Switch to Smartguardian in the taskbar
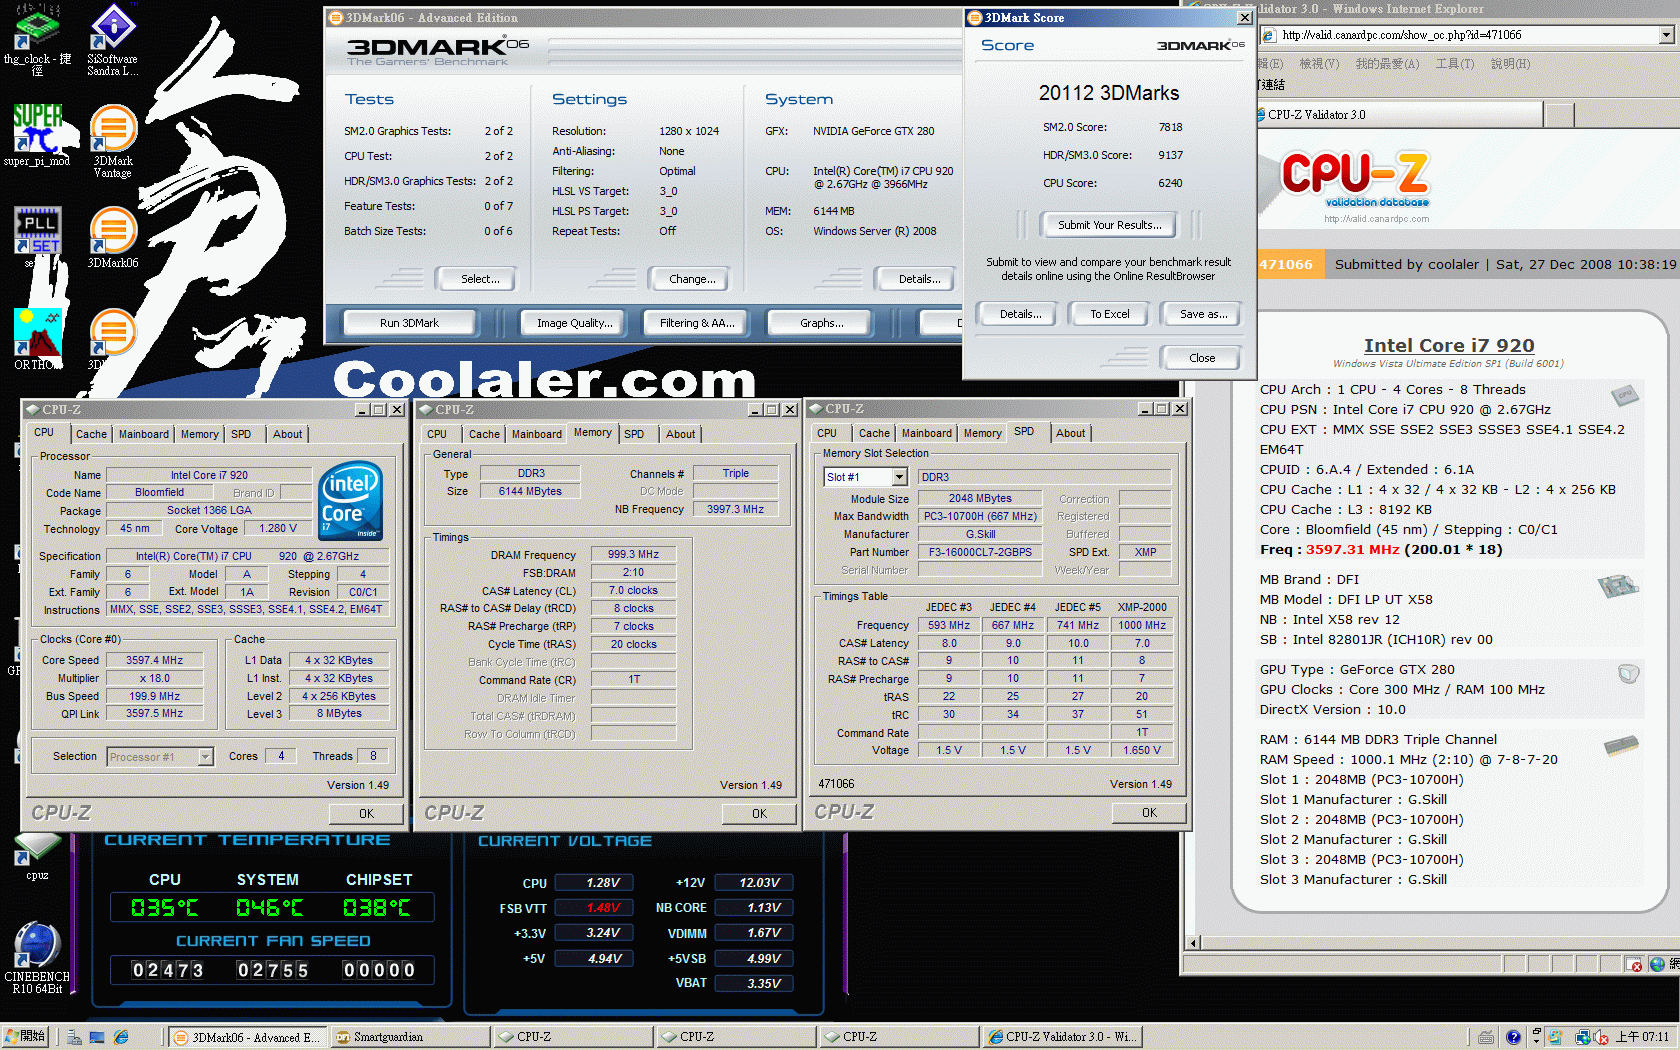Viewport: 1680px width, 1050px height. [x=410, y=1037]
